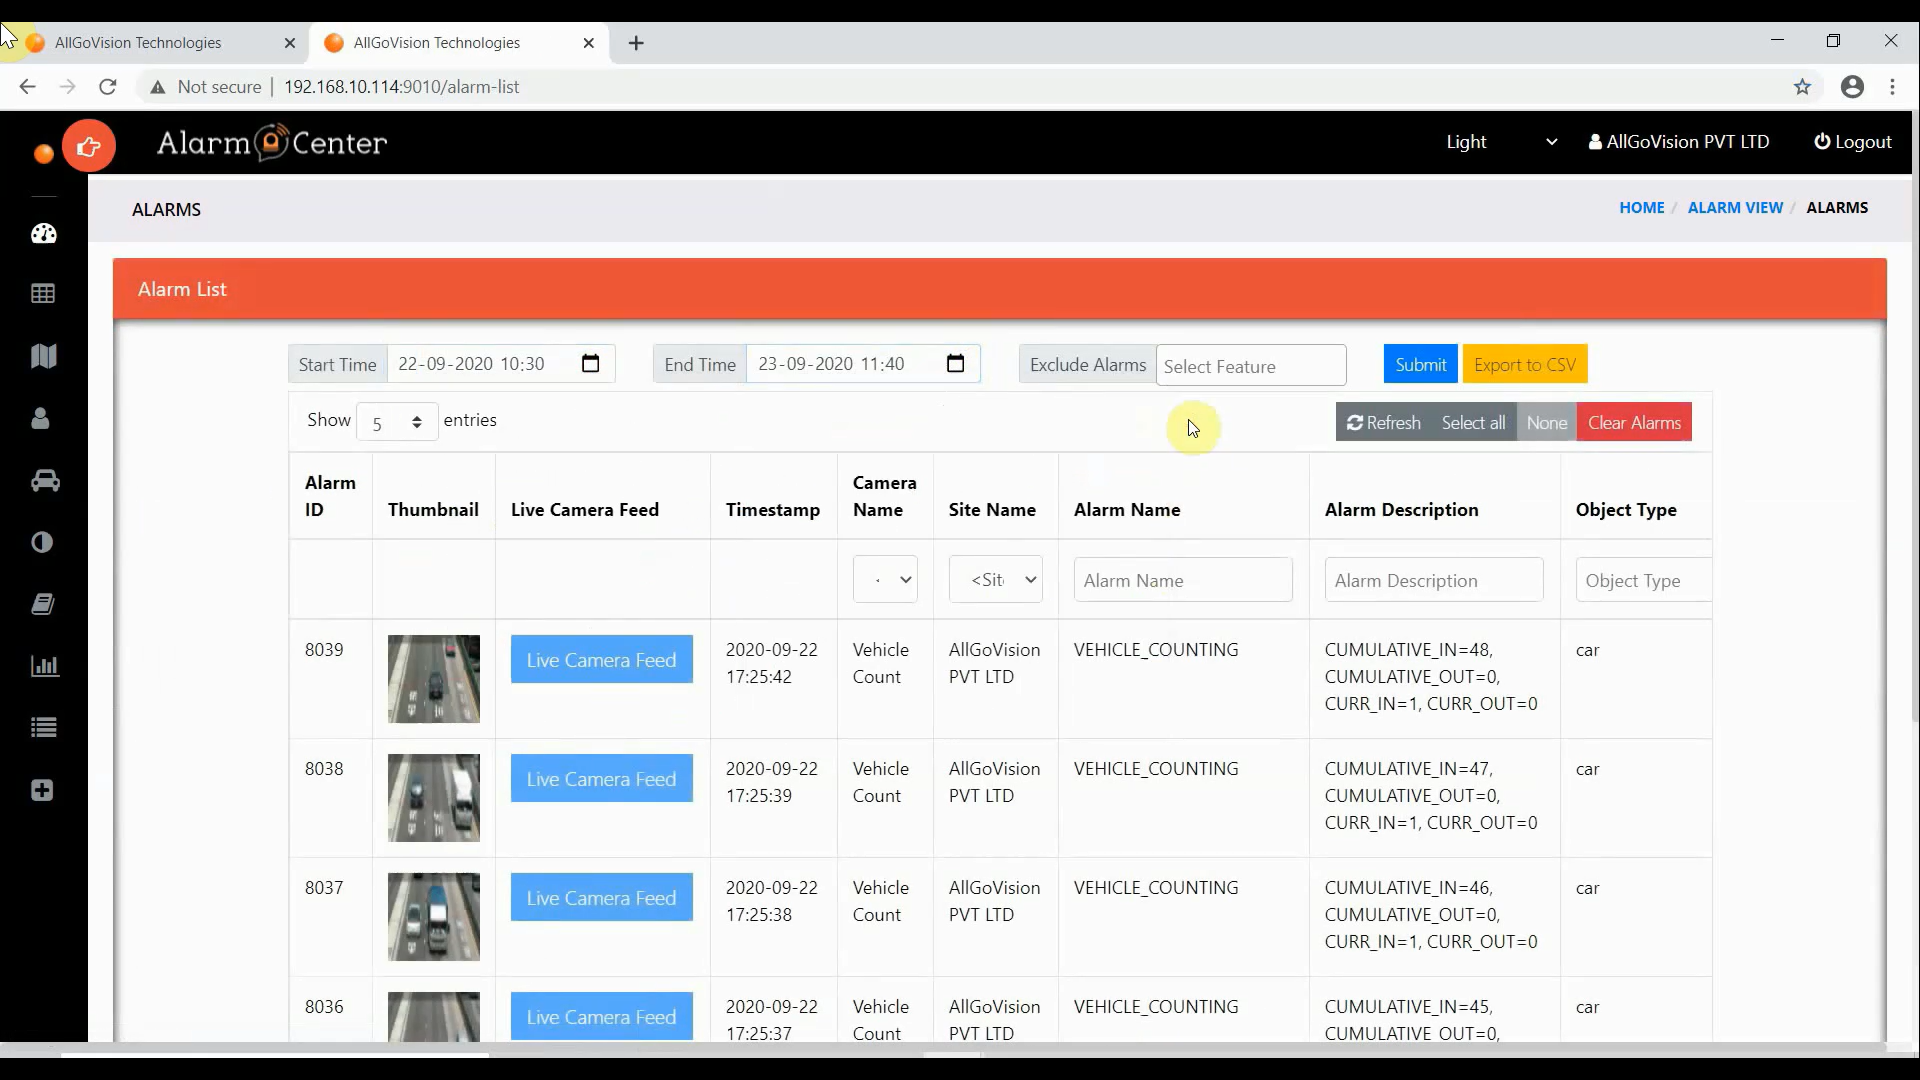Click the reports list icon
Image resolution: width=1920 pixels, height=1080 pixels.
44,728
